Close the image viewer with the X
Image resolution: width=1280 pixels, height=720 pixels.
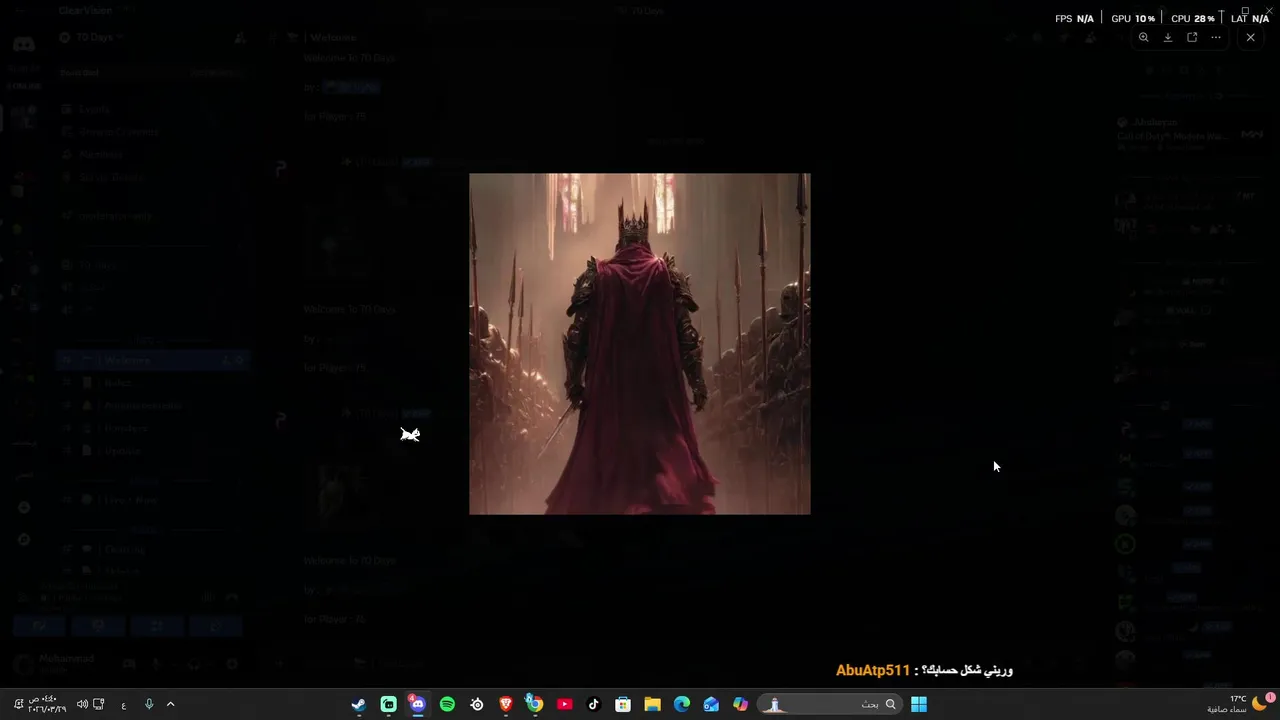1250,38
